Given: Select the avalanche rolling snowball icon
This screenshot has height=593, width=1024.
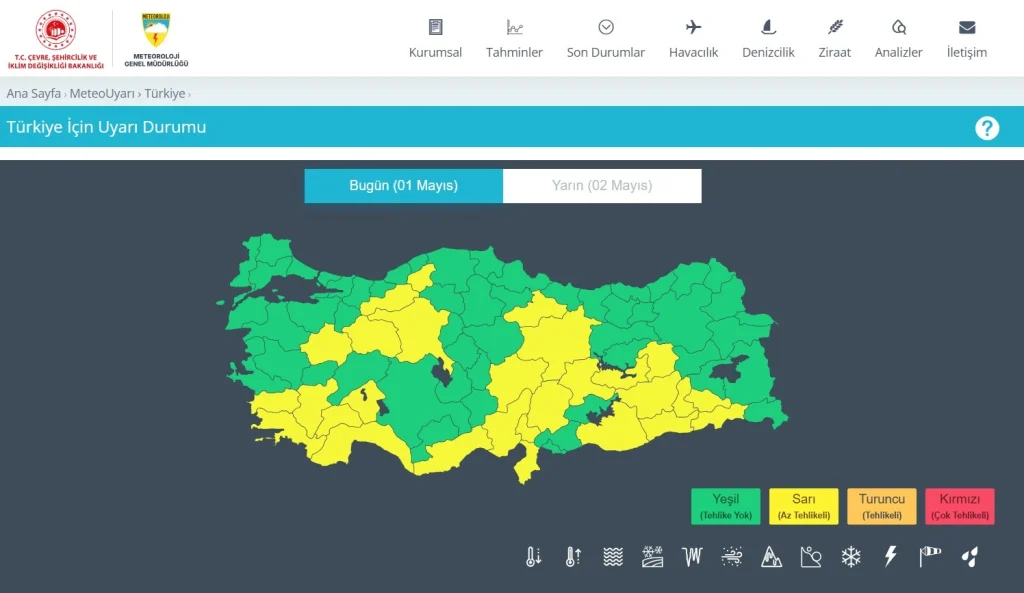Looking at the screenshot, I should pyautogui.click(x=811, y=557).
